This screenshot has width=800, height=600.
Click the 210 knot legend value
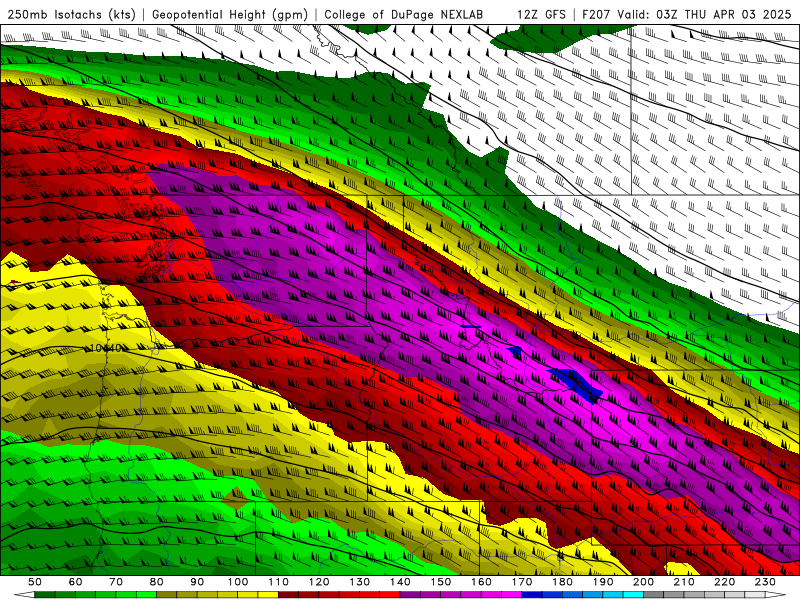[x=684, y=582]
